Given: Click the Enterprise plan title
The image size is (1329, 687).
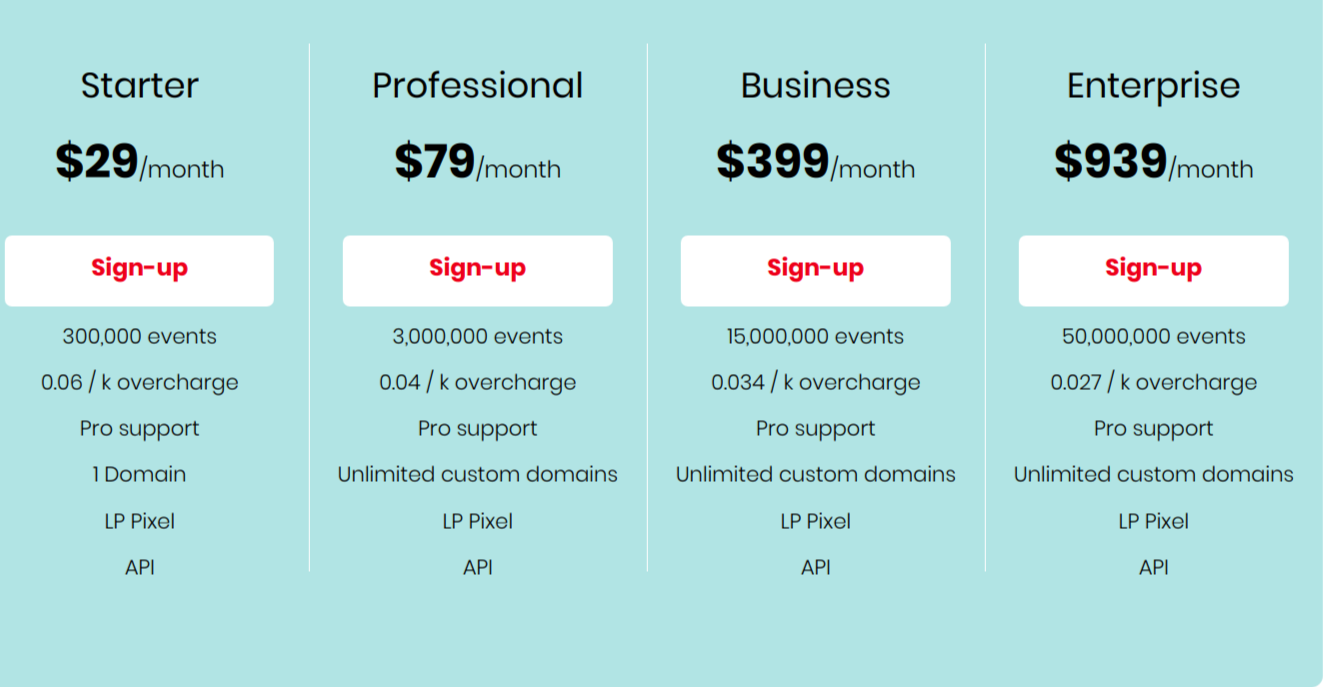Looking at the screenshot, I should click(1153, 86).
